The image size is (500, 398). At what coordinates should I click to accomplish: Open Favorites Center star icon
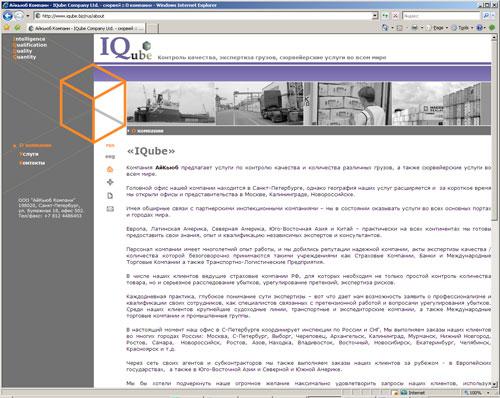pos(7,28)
